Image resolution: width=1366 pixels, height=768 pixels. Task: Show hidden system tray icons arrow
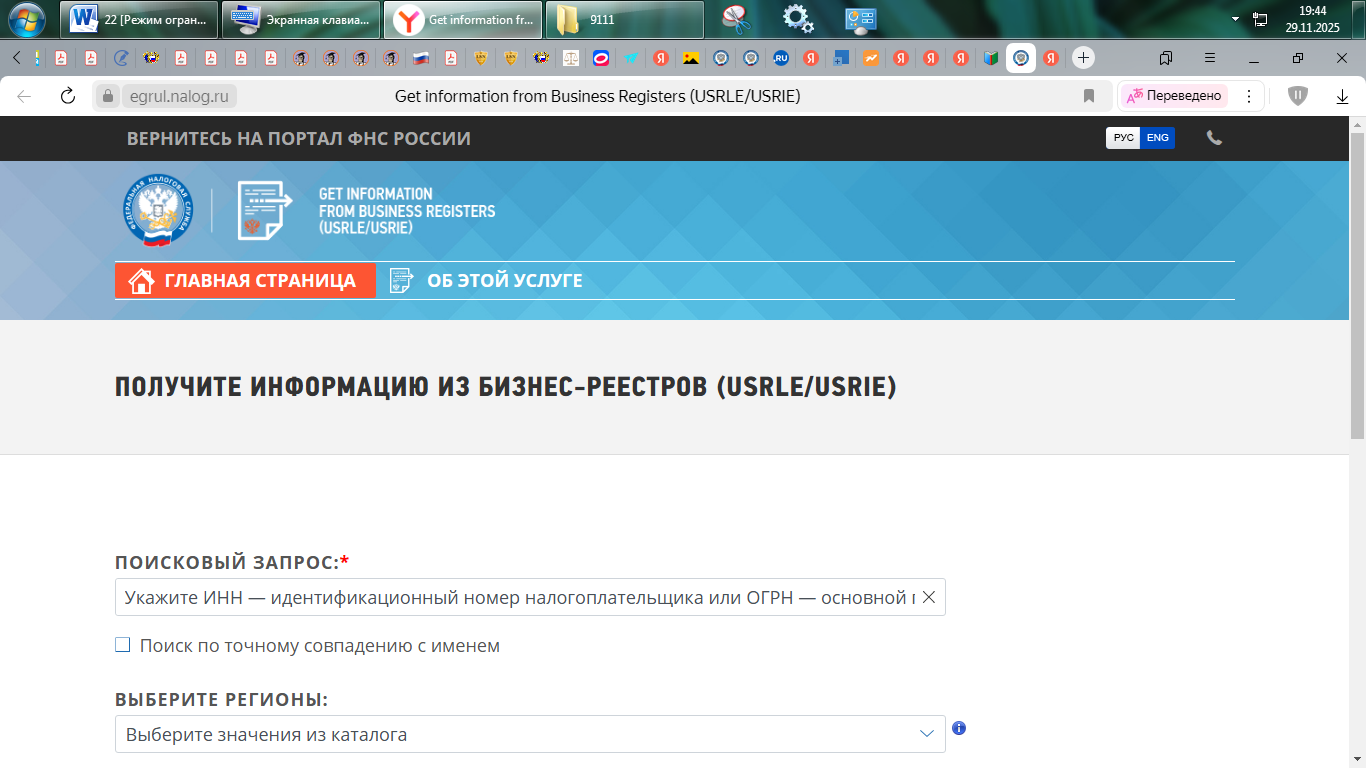pyautogui.click(x=1235, y=19)
